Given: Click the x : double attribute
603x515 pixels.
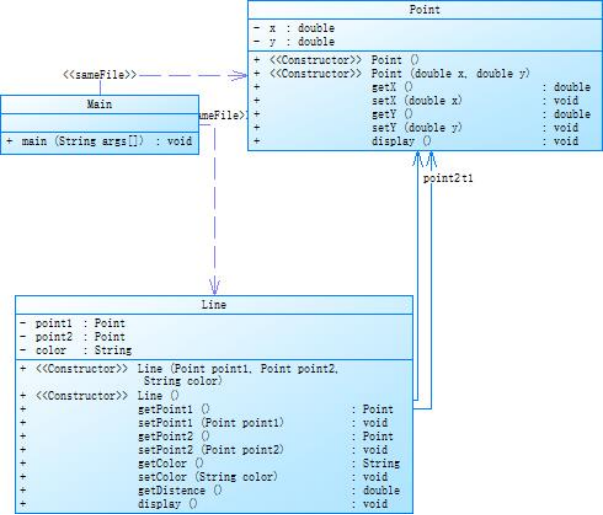Looking at the screenshot, I should [294, 28].
